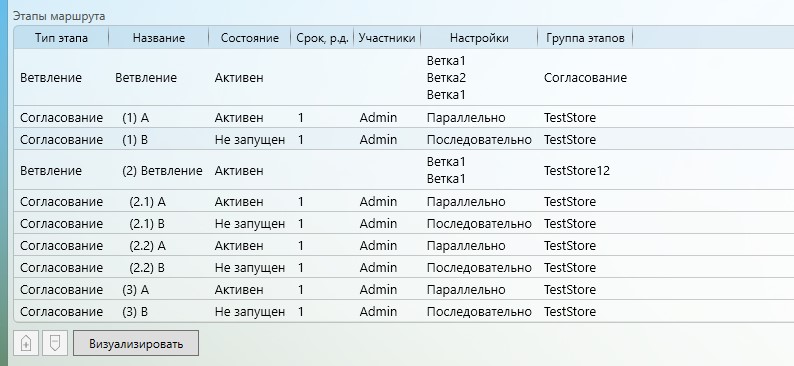Click the Участники column header
This screenshot has height=366, width=794.
387,38
